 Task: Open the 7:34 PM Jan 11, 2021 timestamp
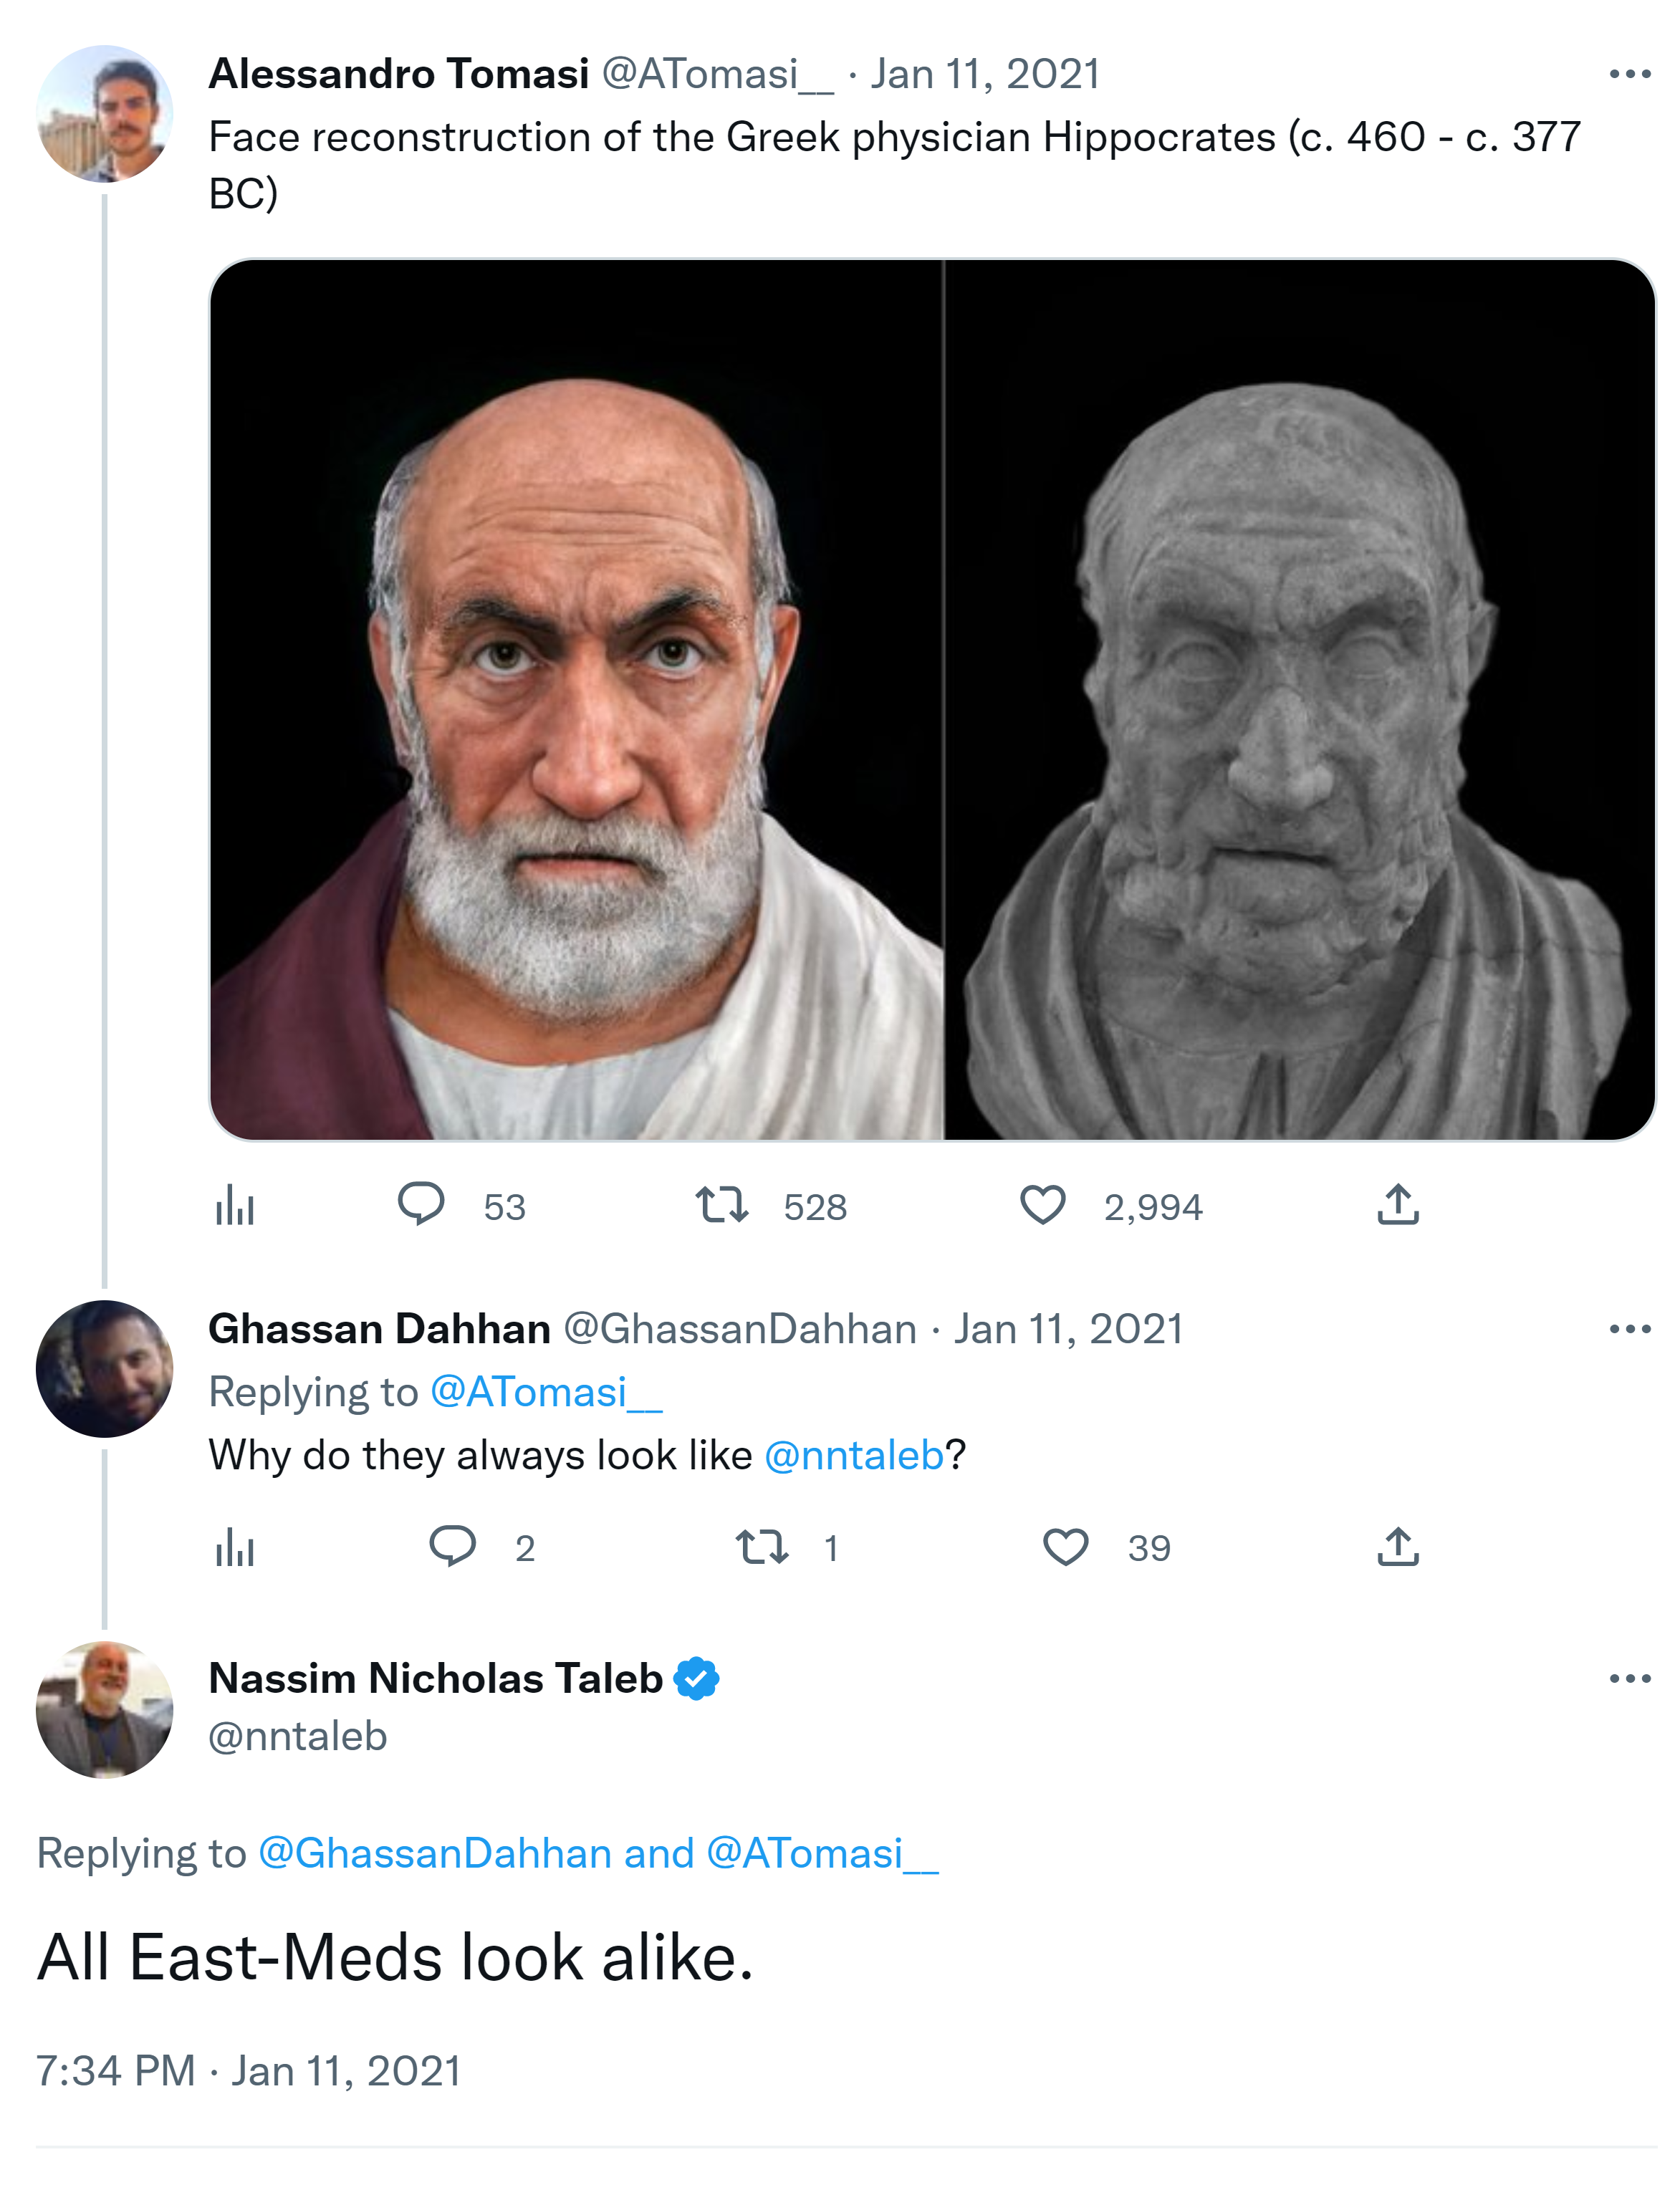click(249, 2071)
